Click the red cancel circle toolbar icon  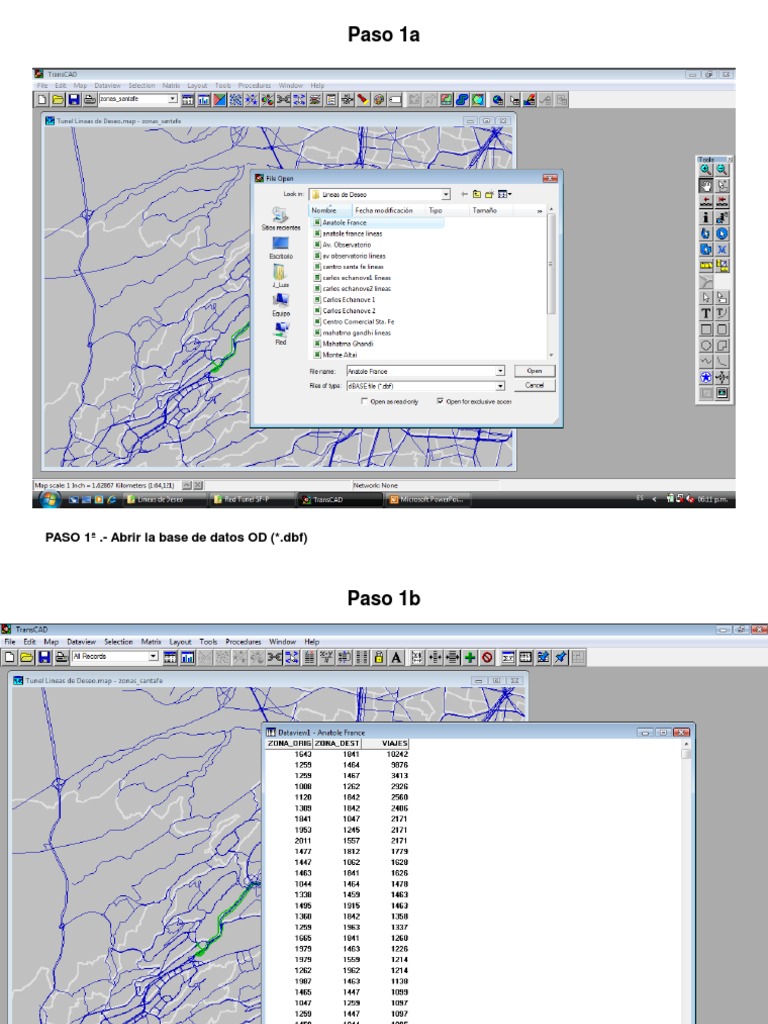tap(487, 658)
